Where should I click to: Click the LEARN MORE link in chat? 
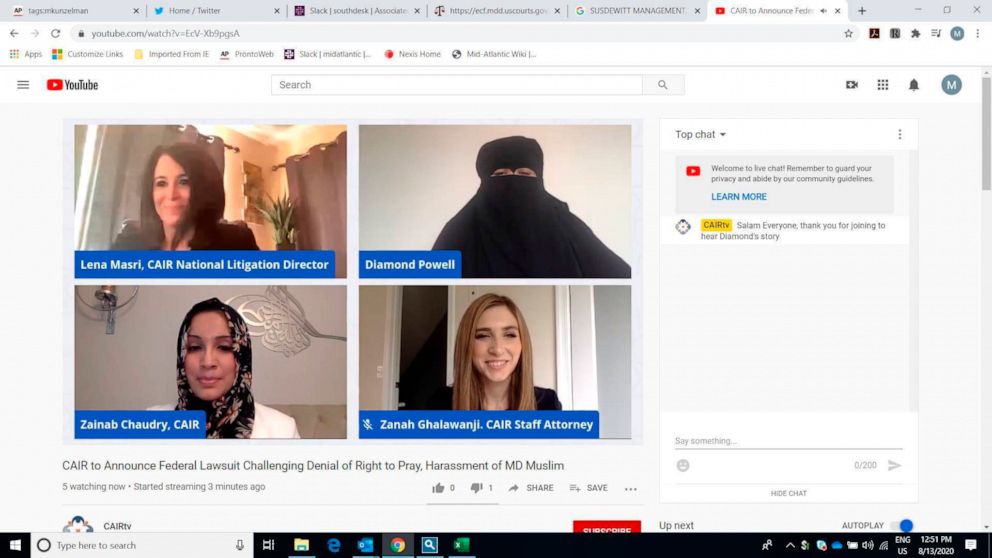[739, 197]
